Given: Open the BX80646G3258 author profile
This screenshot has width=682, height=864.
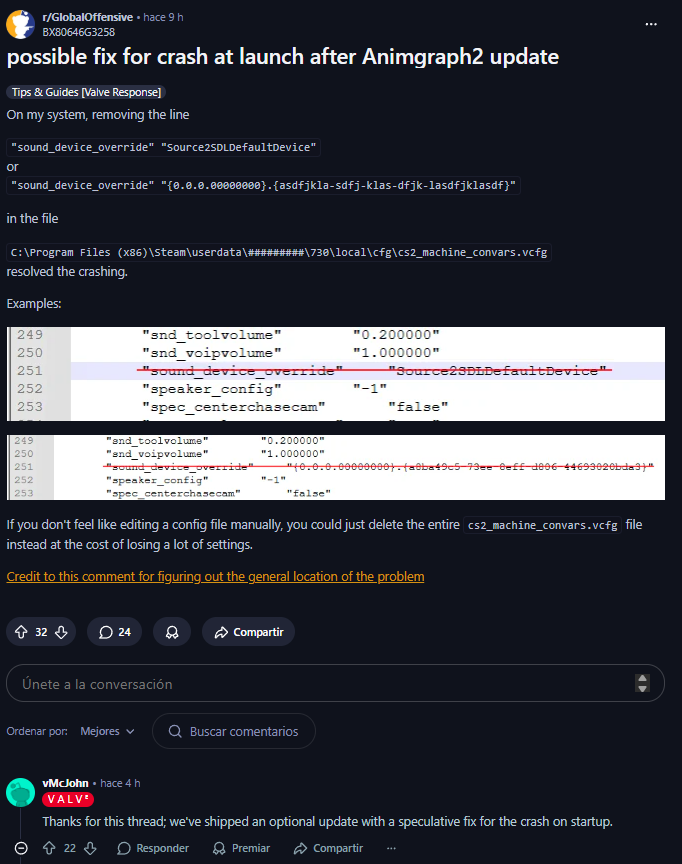Looking at the screenshot, I should coord(79,32).
